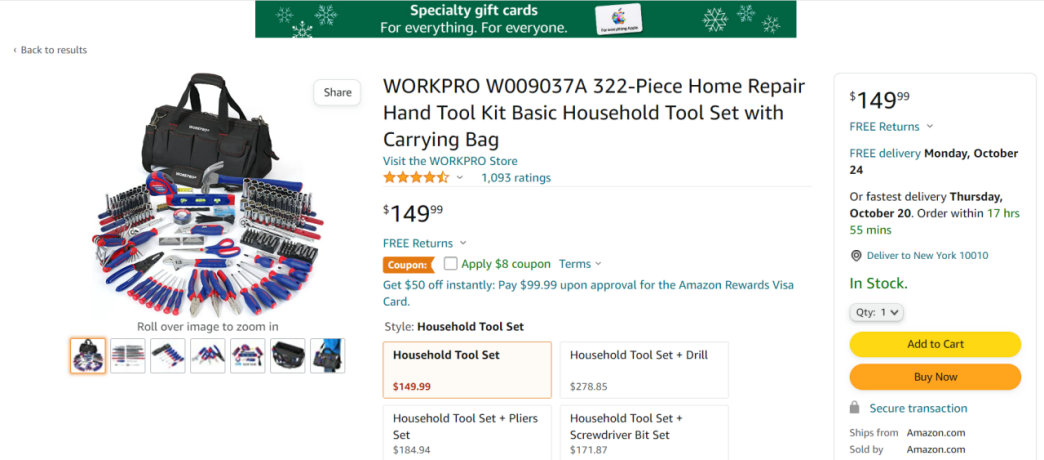The width and height of the screenshot is (1044, 460).
Task: Open the Qty quantity dropdown
Action: pyautogui.click(x=877, y=312)
